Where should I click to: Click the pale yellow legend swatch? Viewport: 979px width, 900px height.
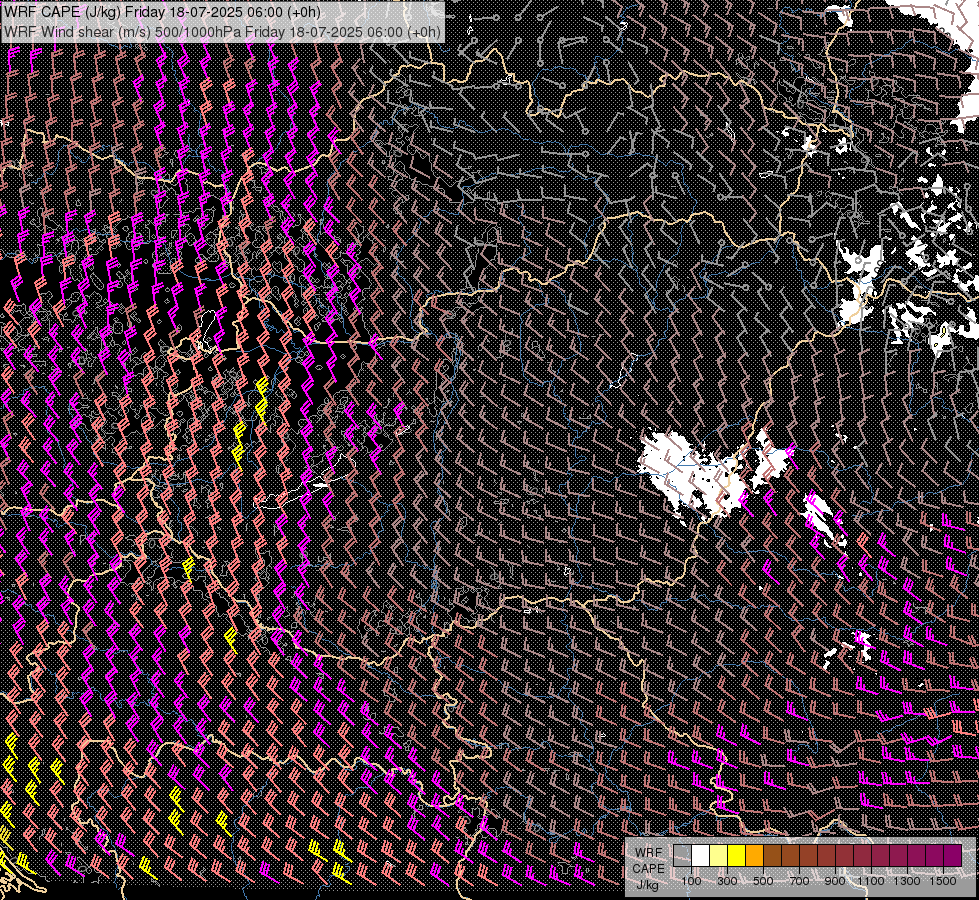719,855
